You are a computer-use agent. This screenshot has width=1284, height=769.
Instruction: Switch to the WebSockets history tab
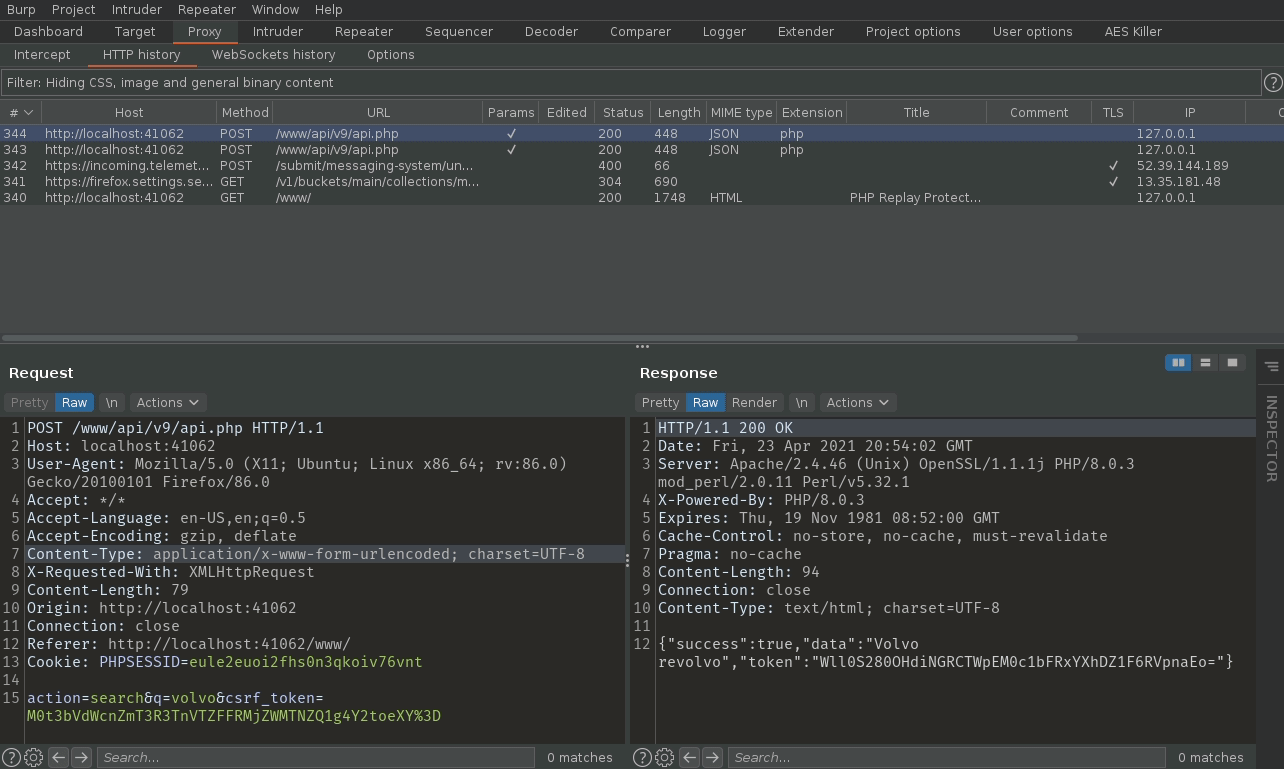point(273,54)
